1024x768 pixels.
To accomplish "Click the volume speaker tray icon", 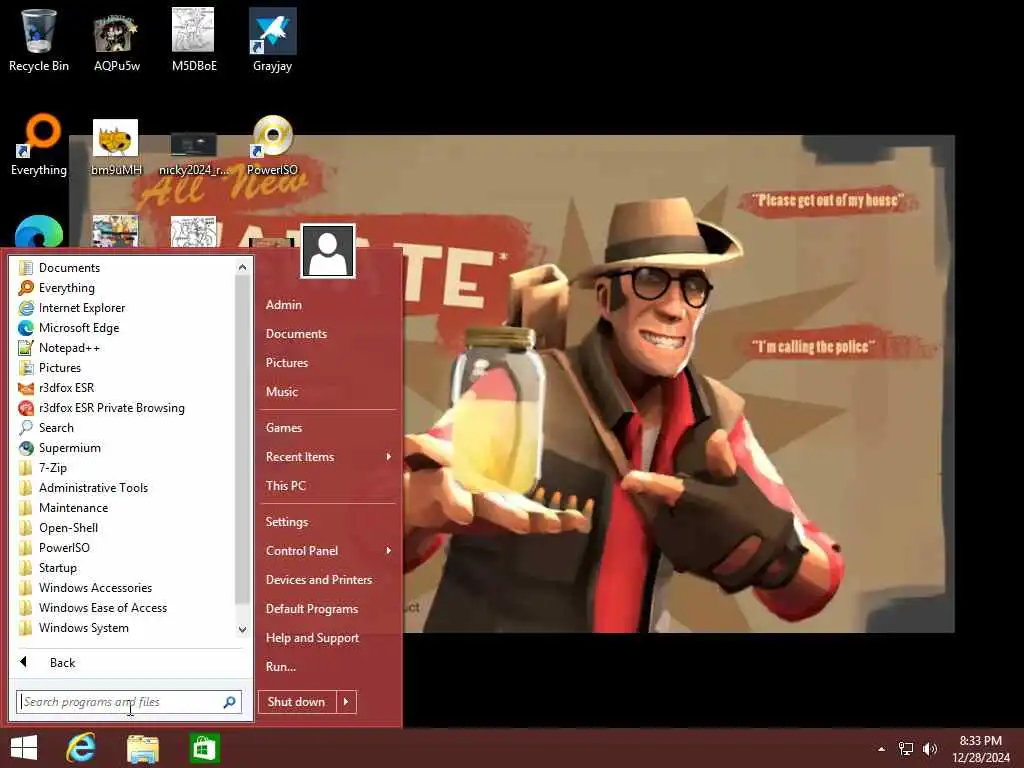I will point(930,748).
